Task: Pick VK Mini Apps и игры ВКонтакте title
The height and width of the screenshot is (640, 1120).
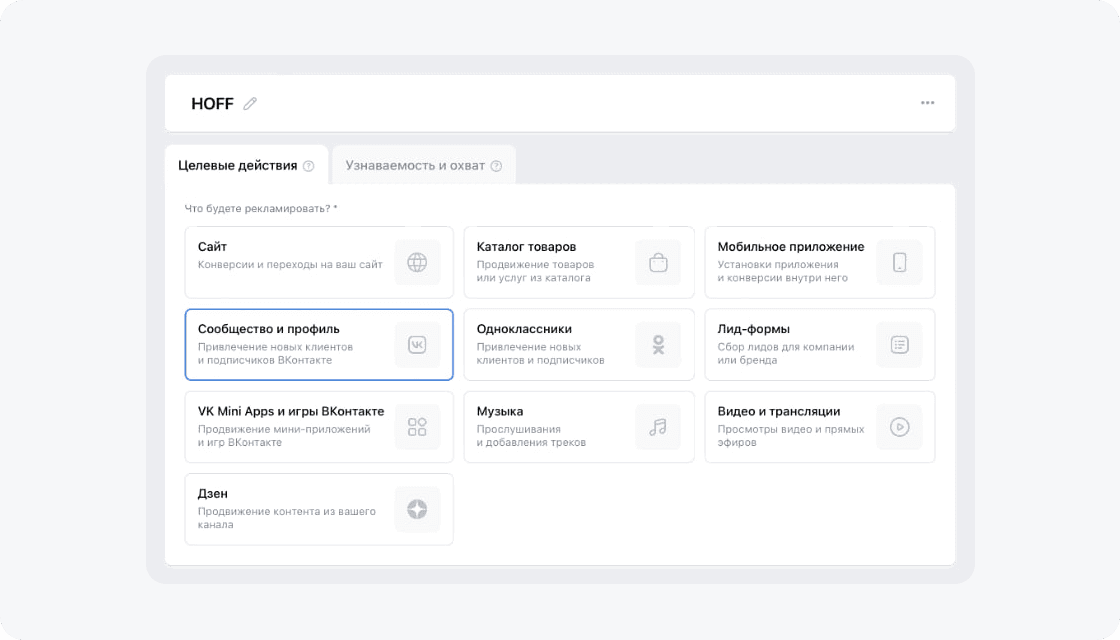Action: (x=291, y=411)
